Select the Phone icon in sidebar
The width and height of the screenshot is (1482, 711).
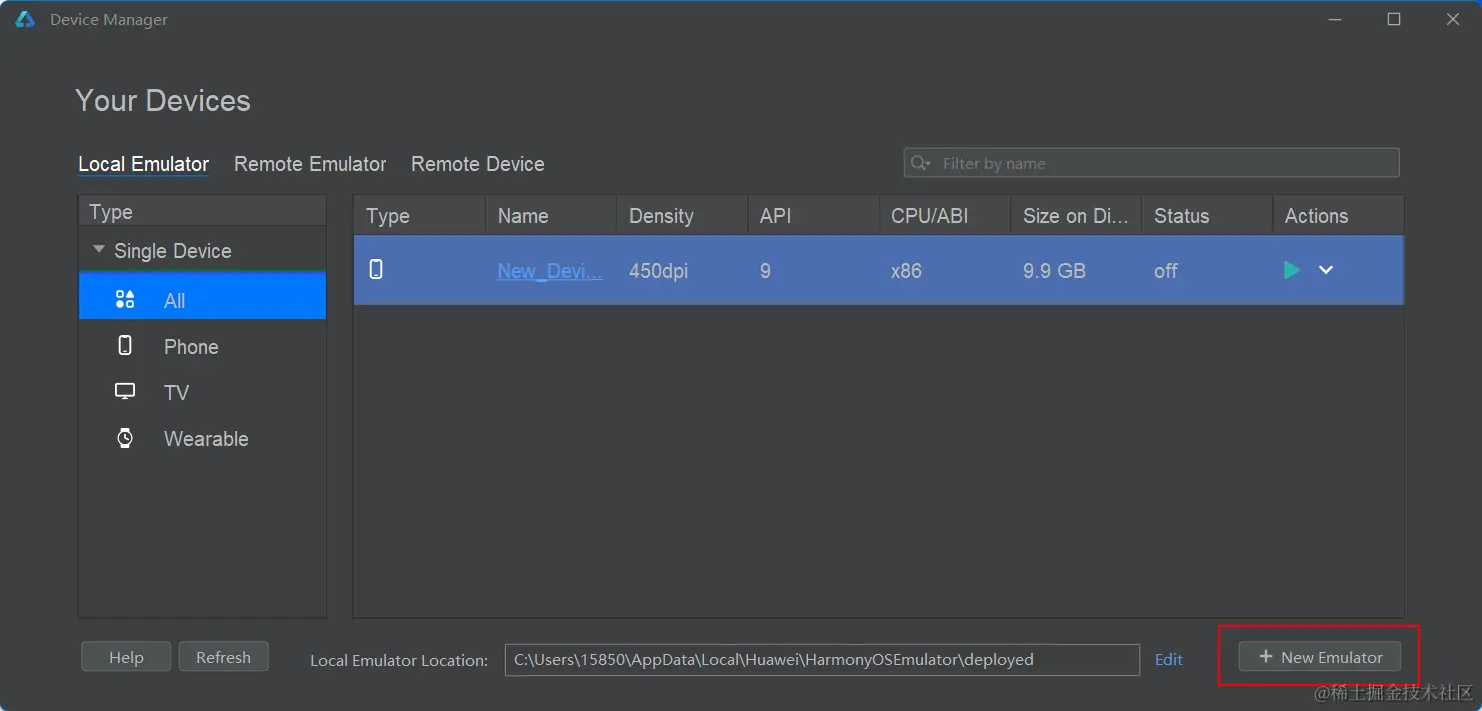[125, 346]
